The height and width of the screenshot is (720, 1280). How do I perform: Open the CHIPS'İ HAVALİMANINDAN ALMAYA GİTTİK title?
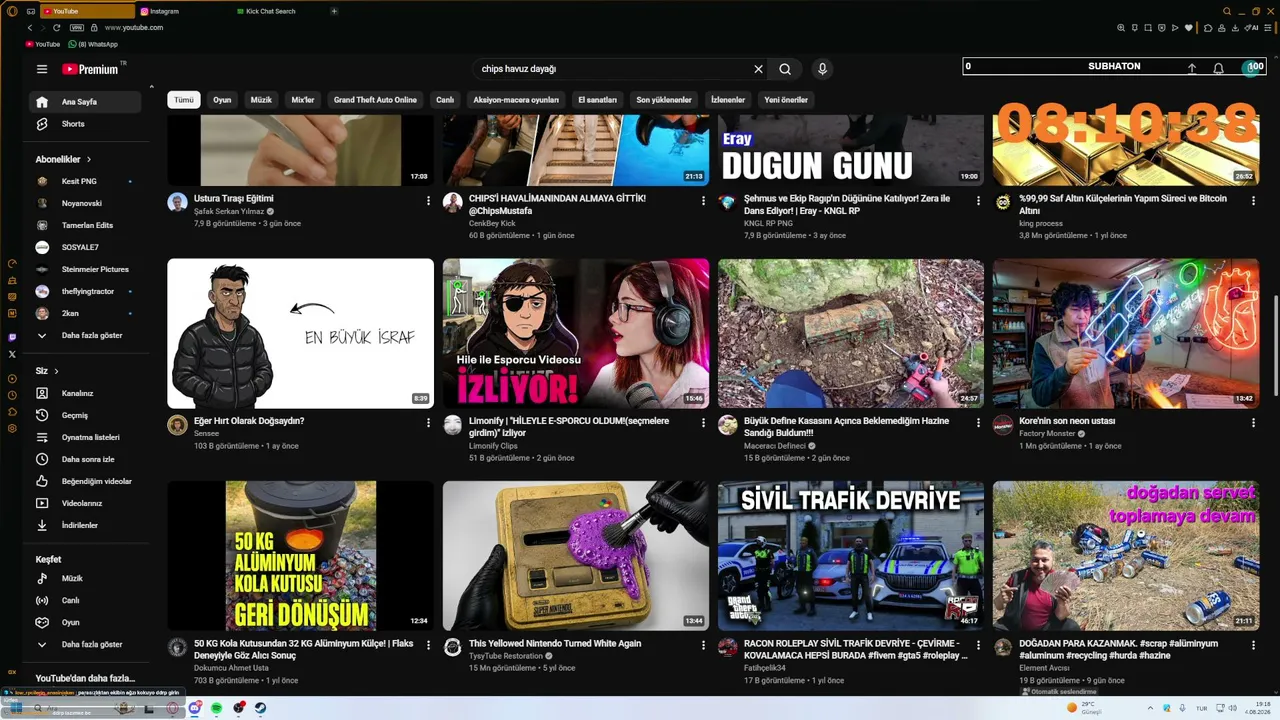pyautogui.click(x=557, y=205)
